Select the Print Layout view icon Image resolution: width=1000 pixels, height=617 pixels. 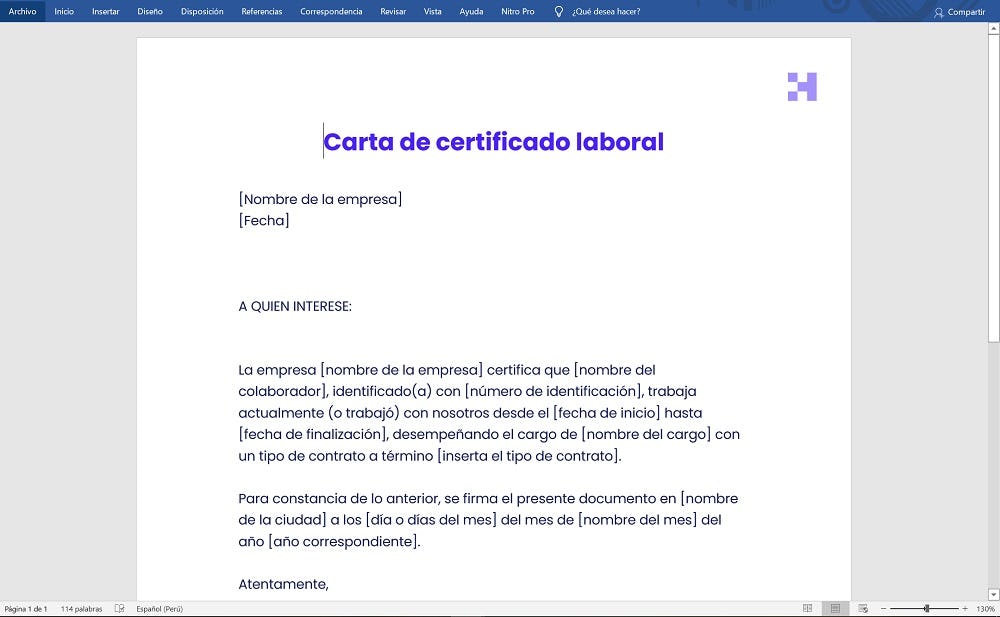(834, 608)
